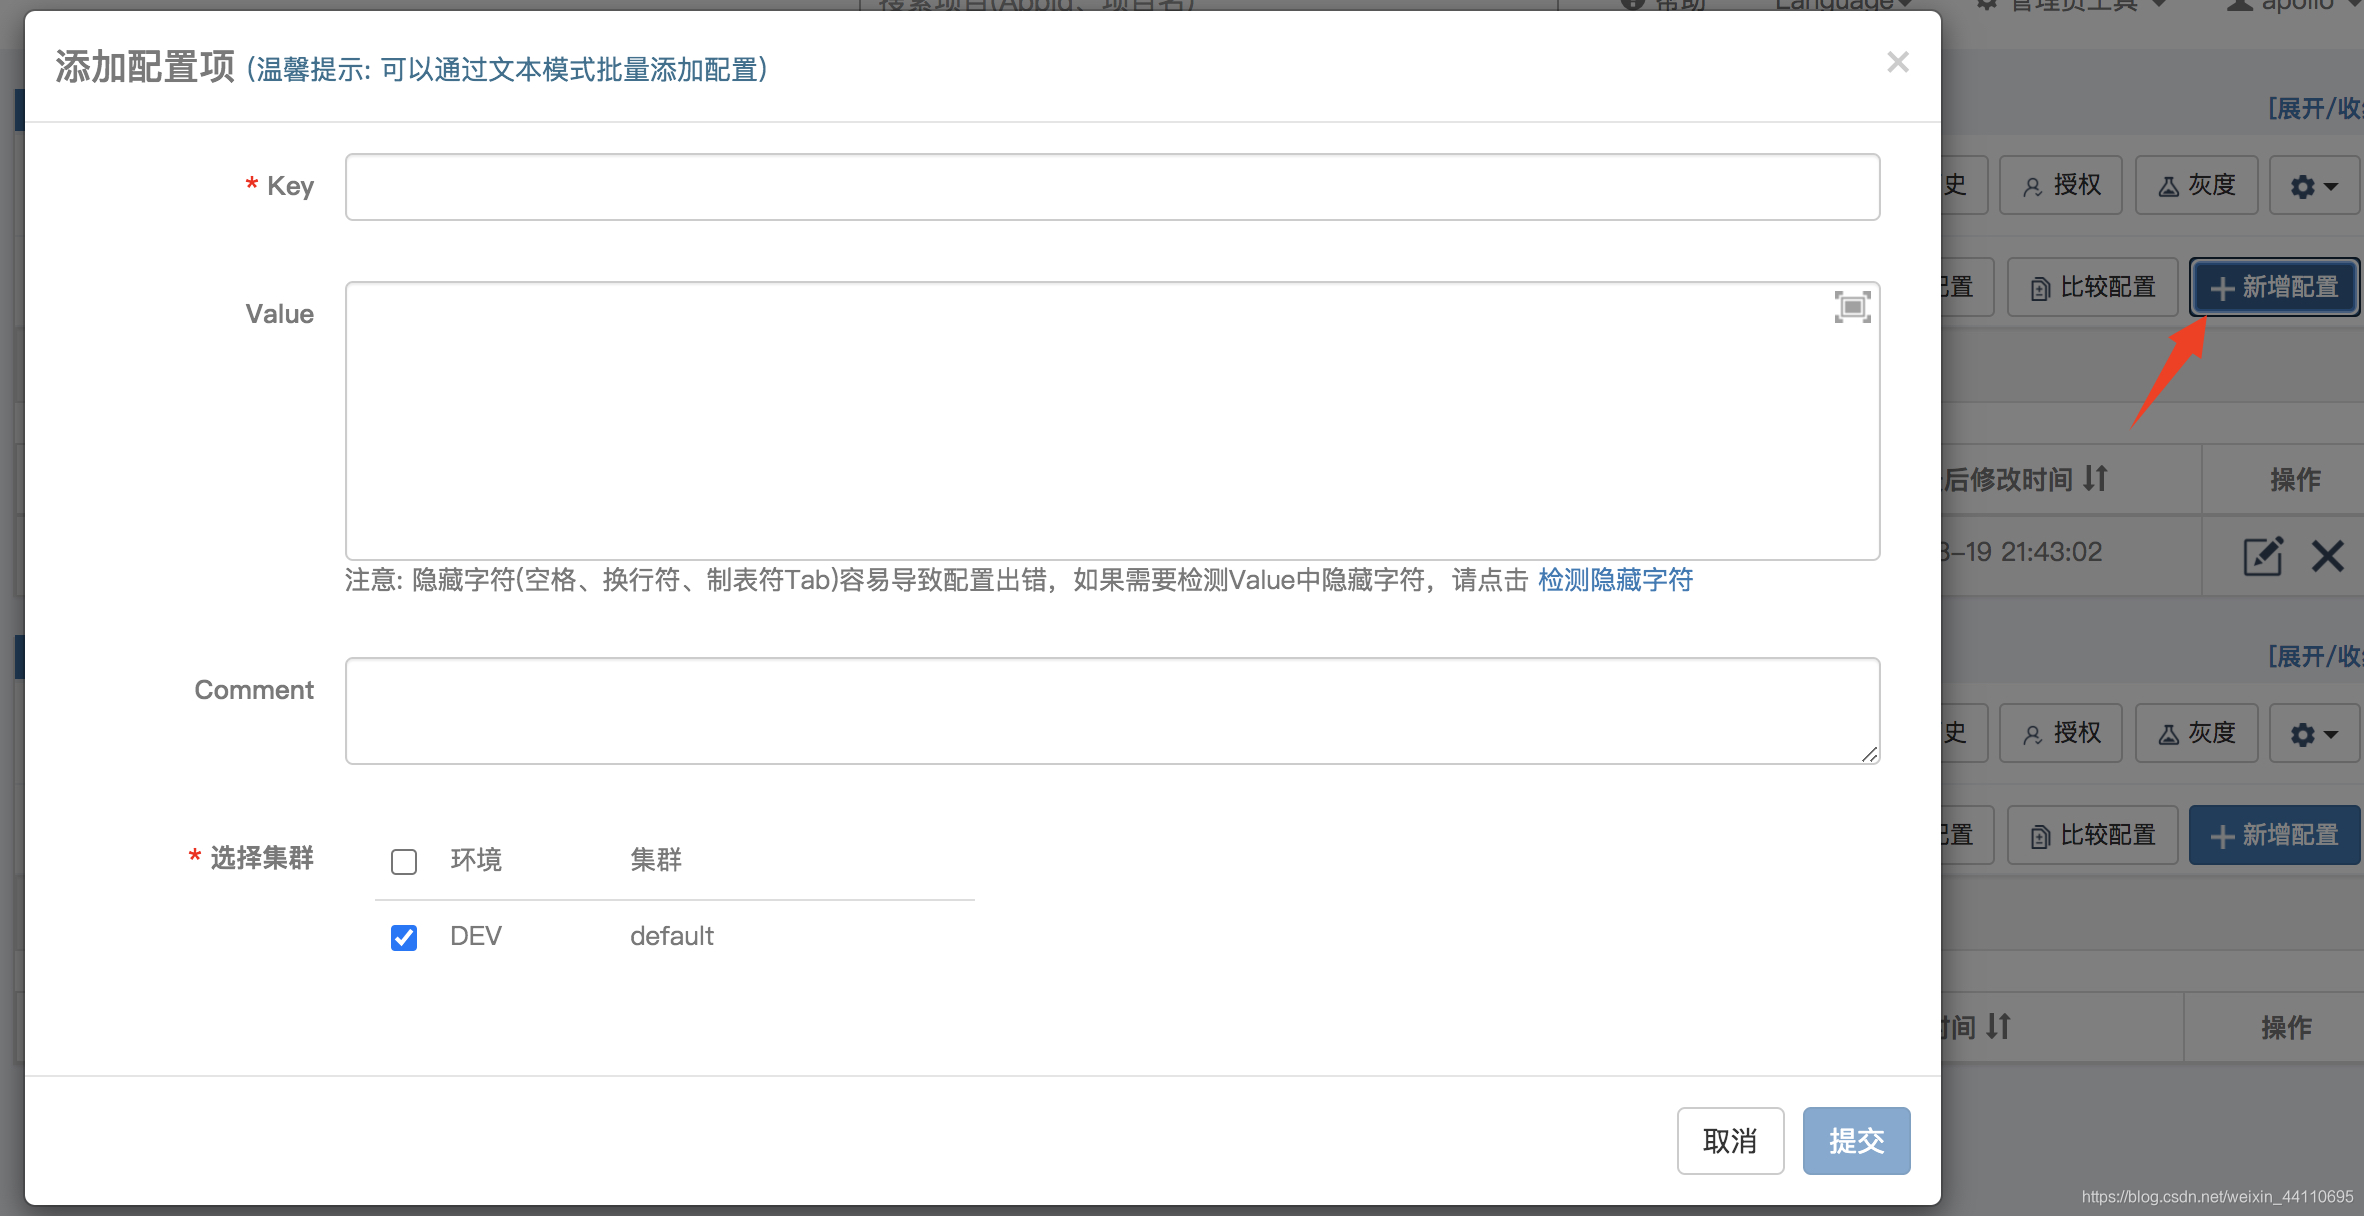Click upper 展开/收 expand-collapse link
This screenshot has width=2364, height=1216.
pyautogui.click(x=2314, y=108)
